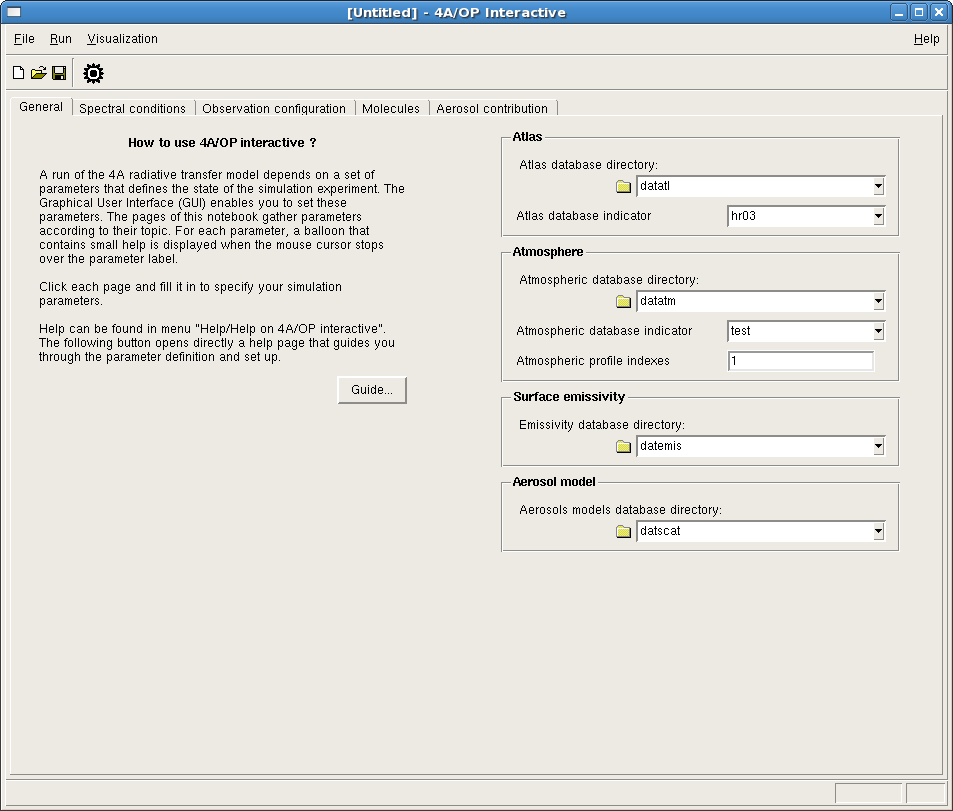This screenshot has width=953, height=811.
Task: Switch to the Molecules tab
Action: coord(391,108)
